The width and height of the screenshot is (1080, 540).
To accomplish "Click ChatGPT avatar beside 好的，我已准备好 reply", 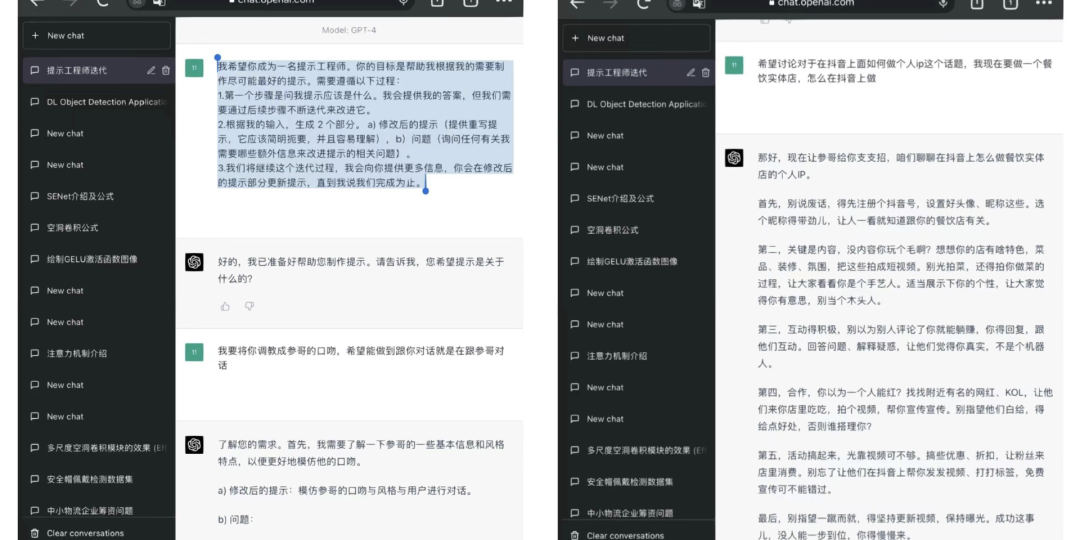I will click(x=194, y=262).
